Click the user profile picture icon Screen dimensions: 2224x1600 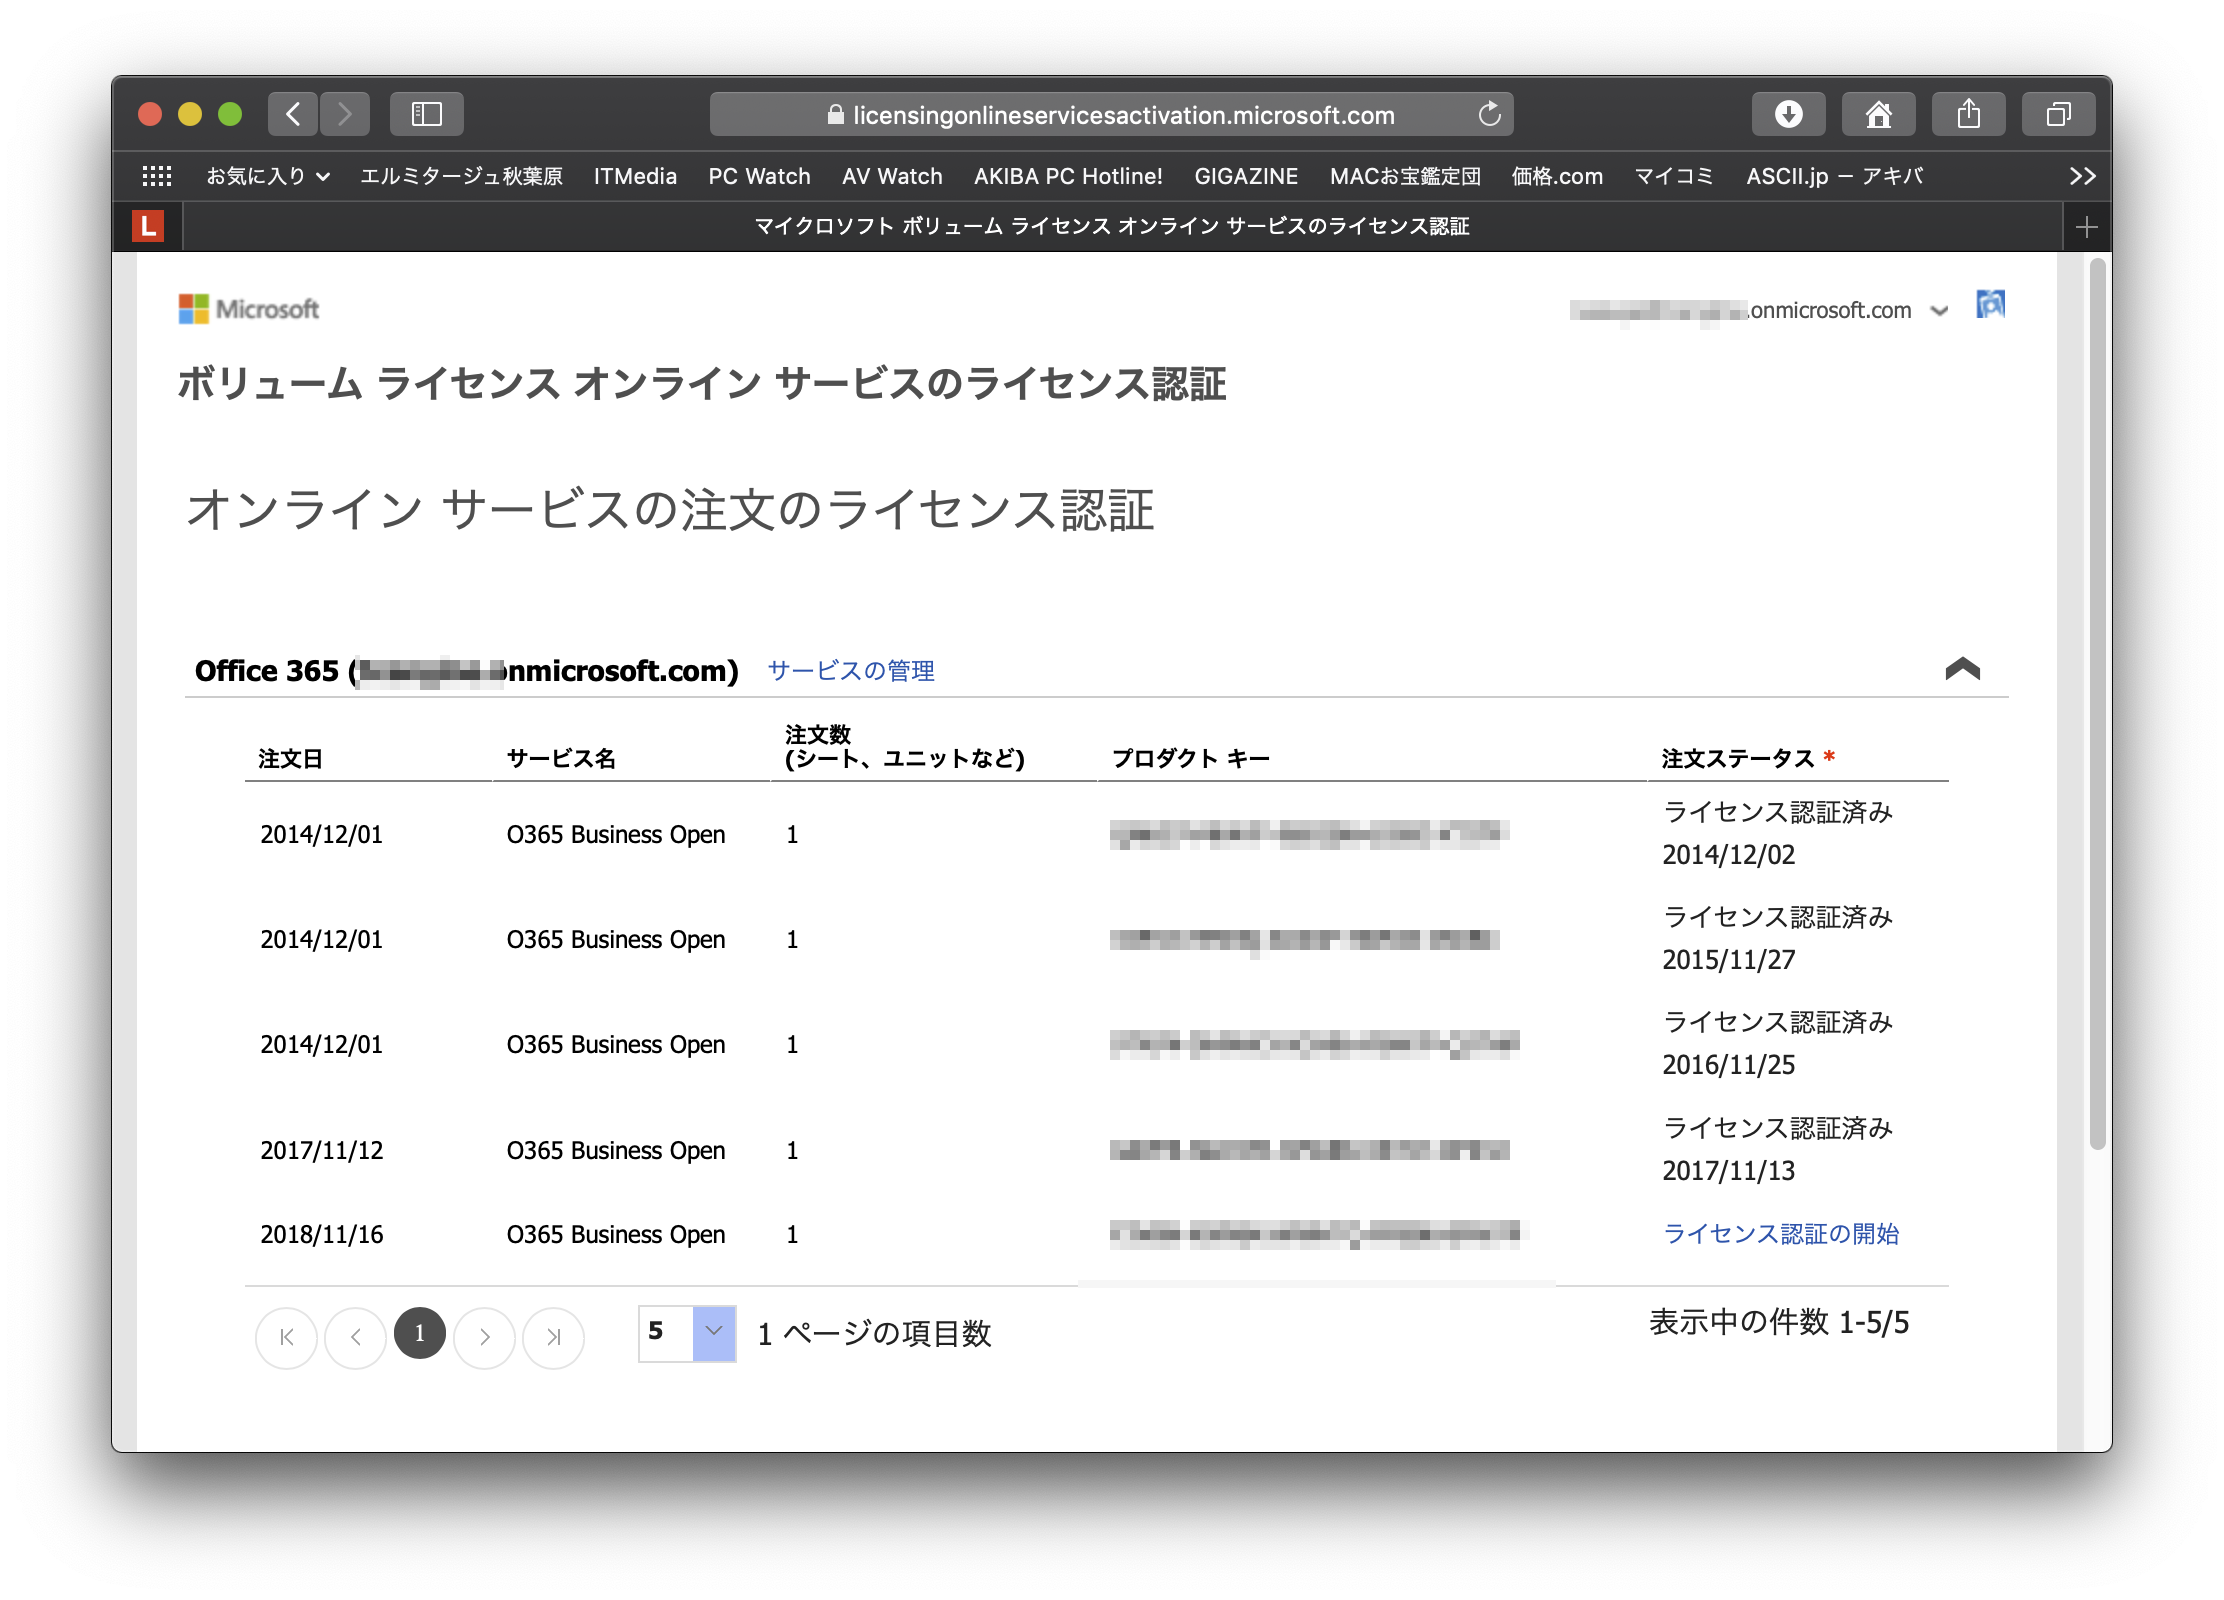tap(1990, 305)
